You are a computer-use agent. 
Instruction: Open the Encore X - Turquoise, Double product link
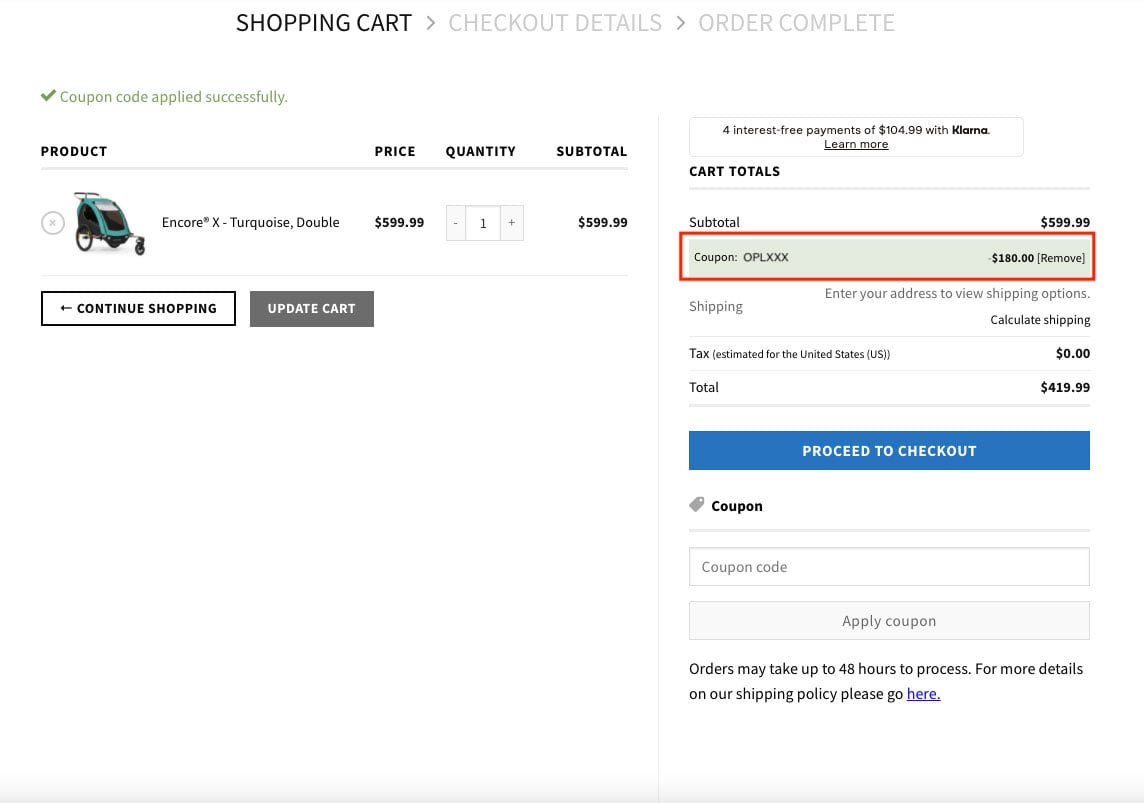pyautogui.click(x=250, y=222)
